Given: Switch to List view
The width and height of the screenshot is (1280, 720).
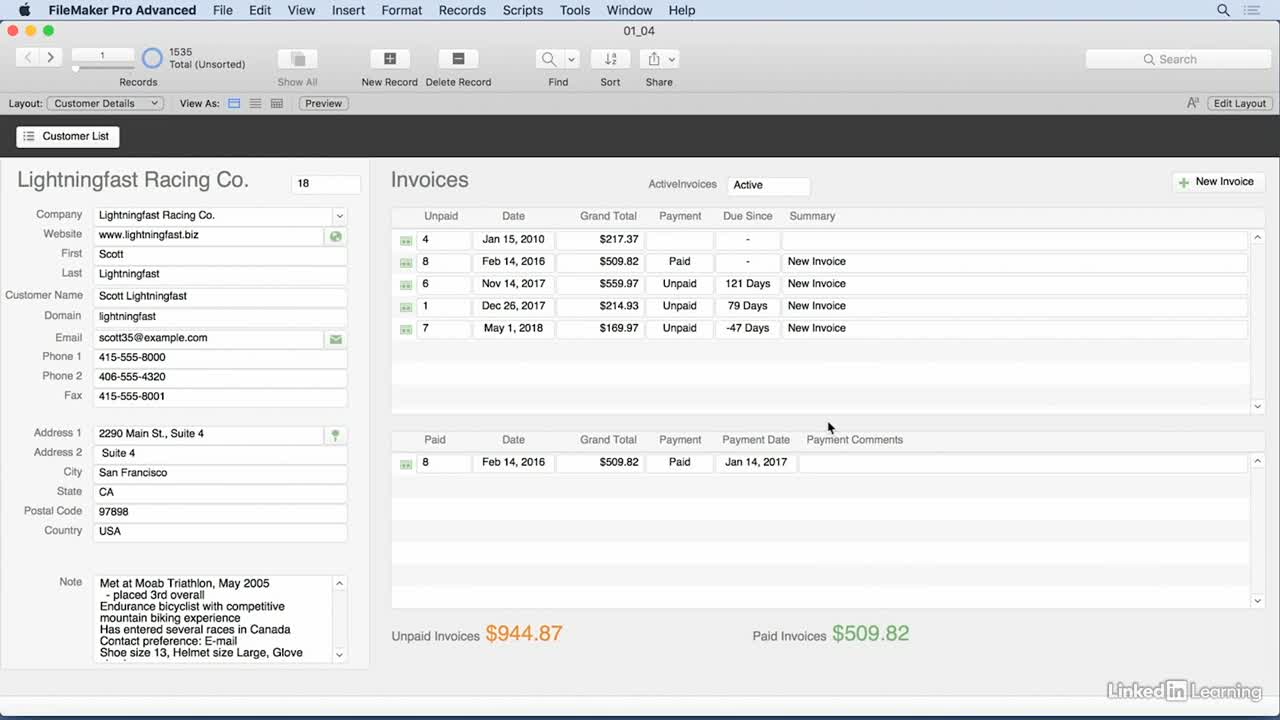Looking at the screenshot, I should coord(256,103).
